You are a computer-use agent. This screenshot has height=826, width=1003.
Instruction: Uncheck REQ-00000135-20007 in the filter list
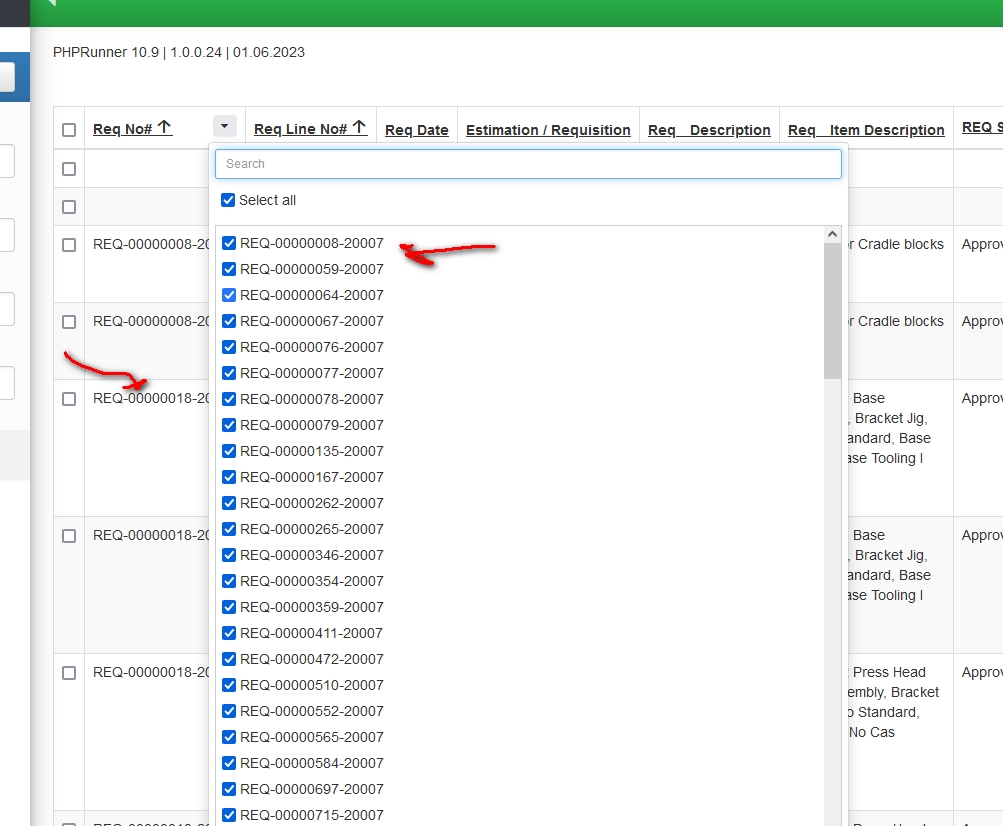pos(228,451)
